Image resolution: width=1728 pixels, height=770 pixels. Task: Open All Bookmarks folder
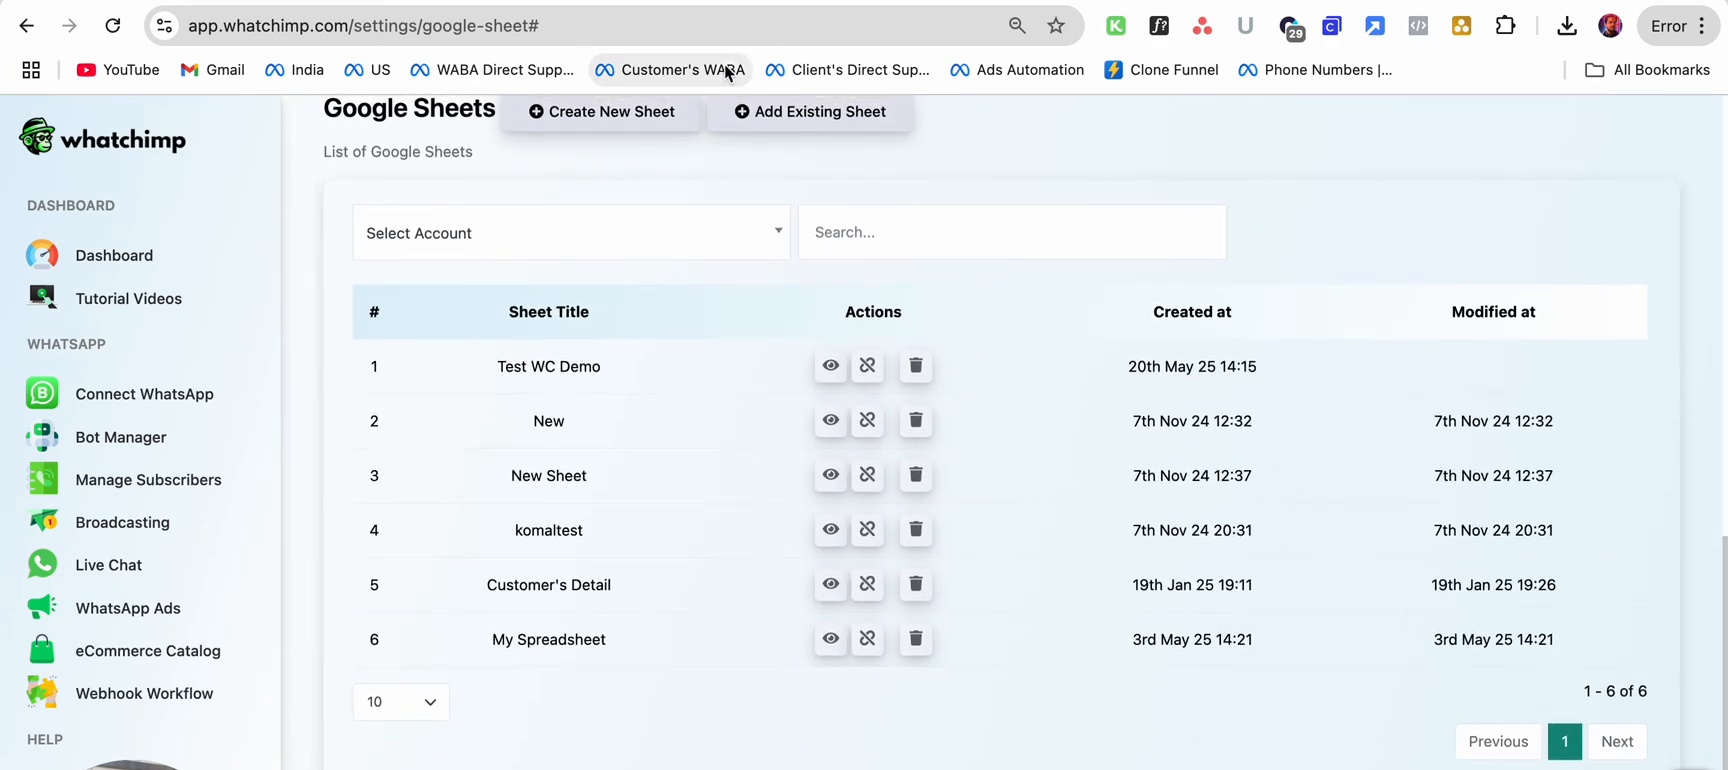[x=1647, y=70]
